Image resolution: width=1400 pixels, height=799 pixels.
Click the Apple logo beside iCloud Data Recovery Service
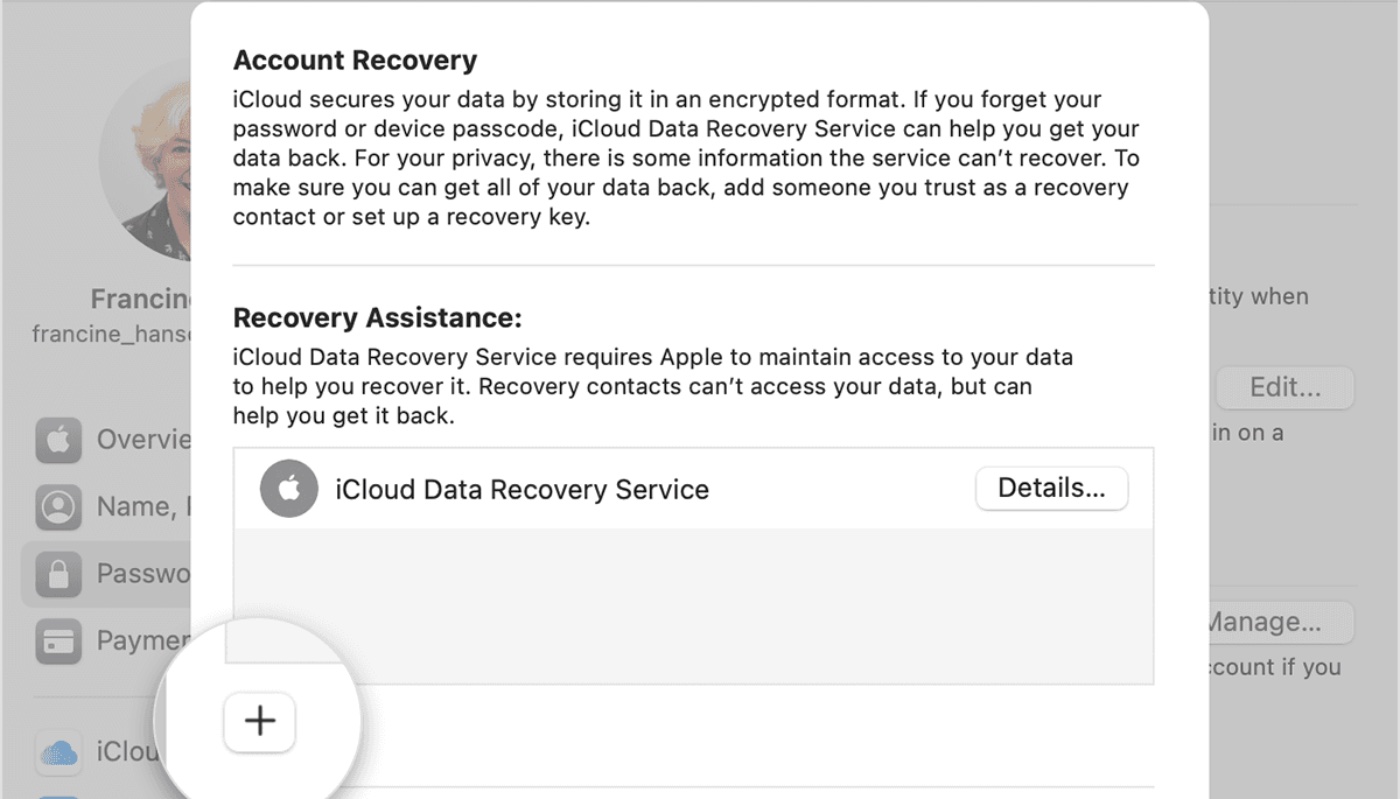tap(289, 488)
